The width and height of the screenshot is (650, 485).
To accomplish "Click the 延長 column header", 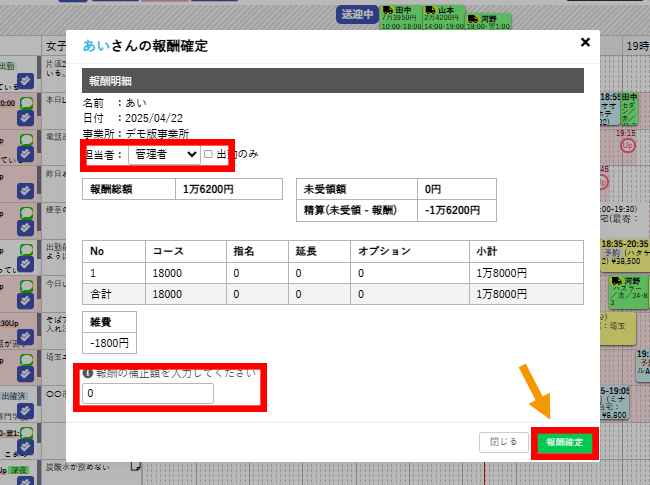I will tap(320, 251).
